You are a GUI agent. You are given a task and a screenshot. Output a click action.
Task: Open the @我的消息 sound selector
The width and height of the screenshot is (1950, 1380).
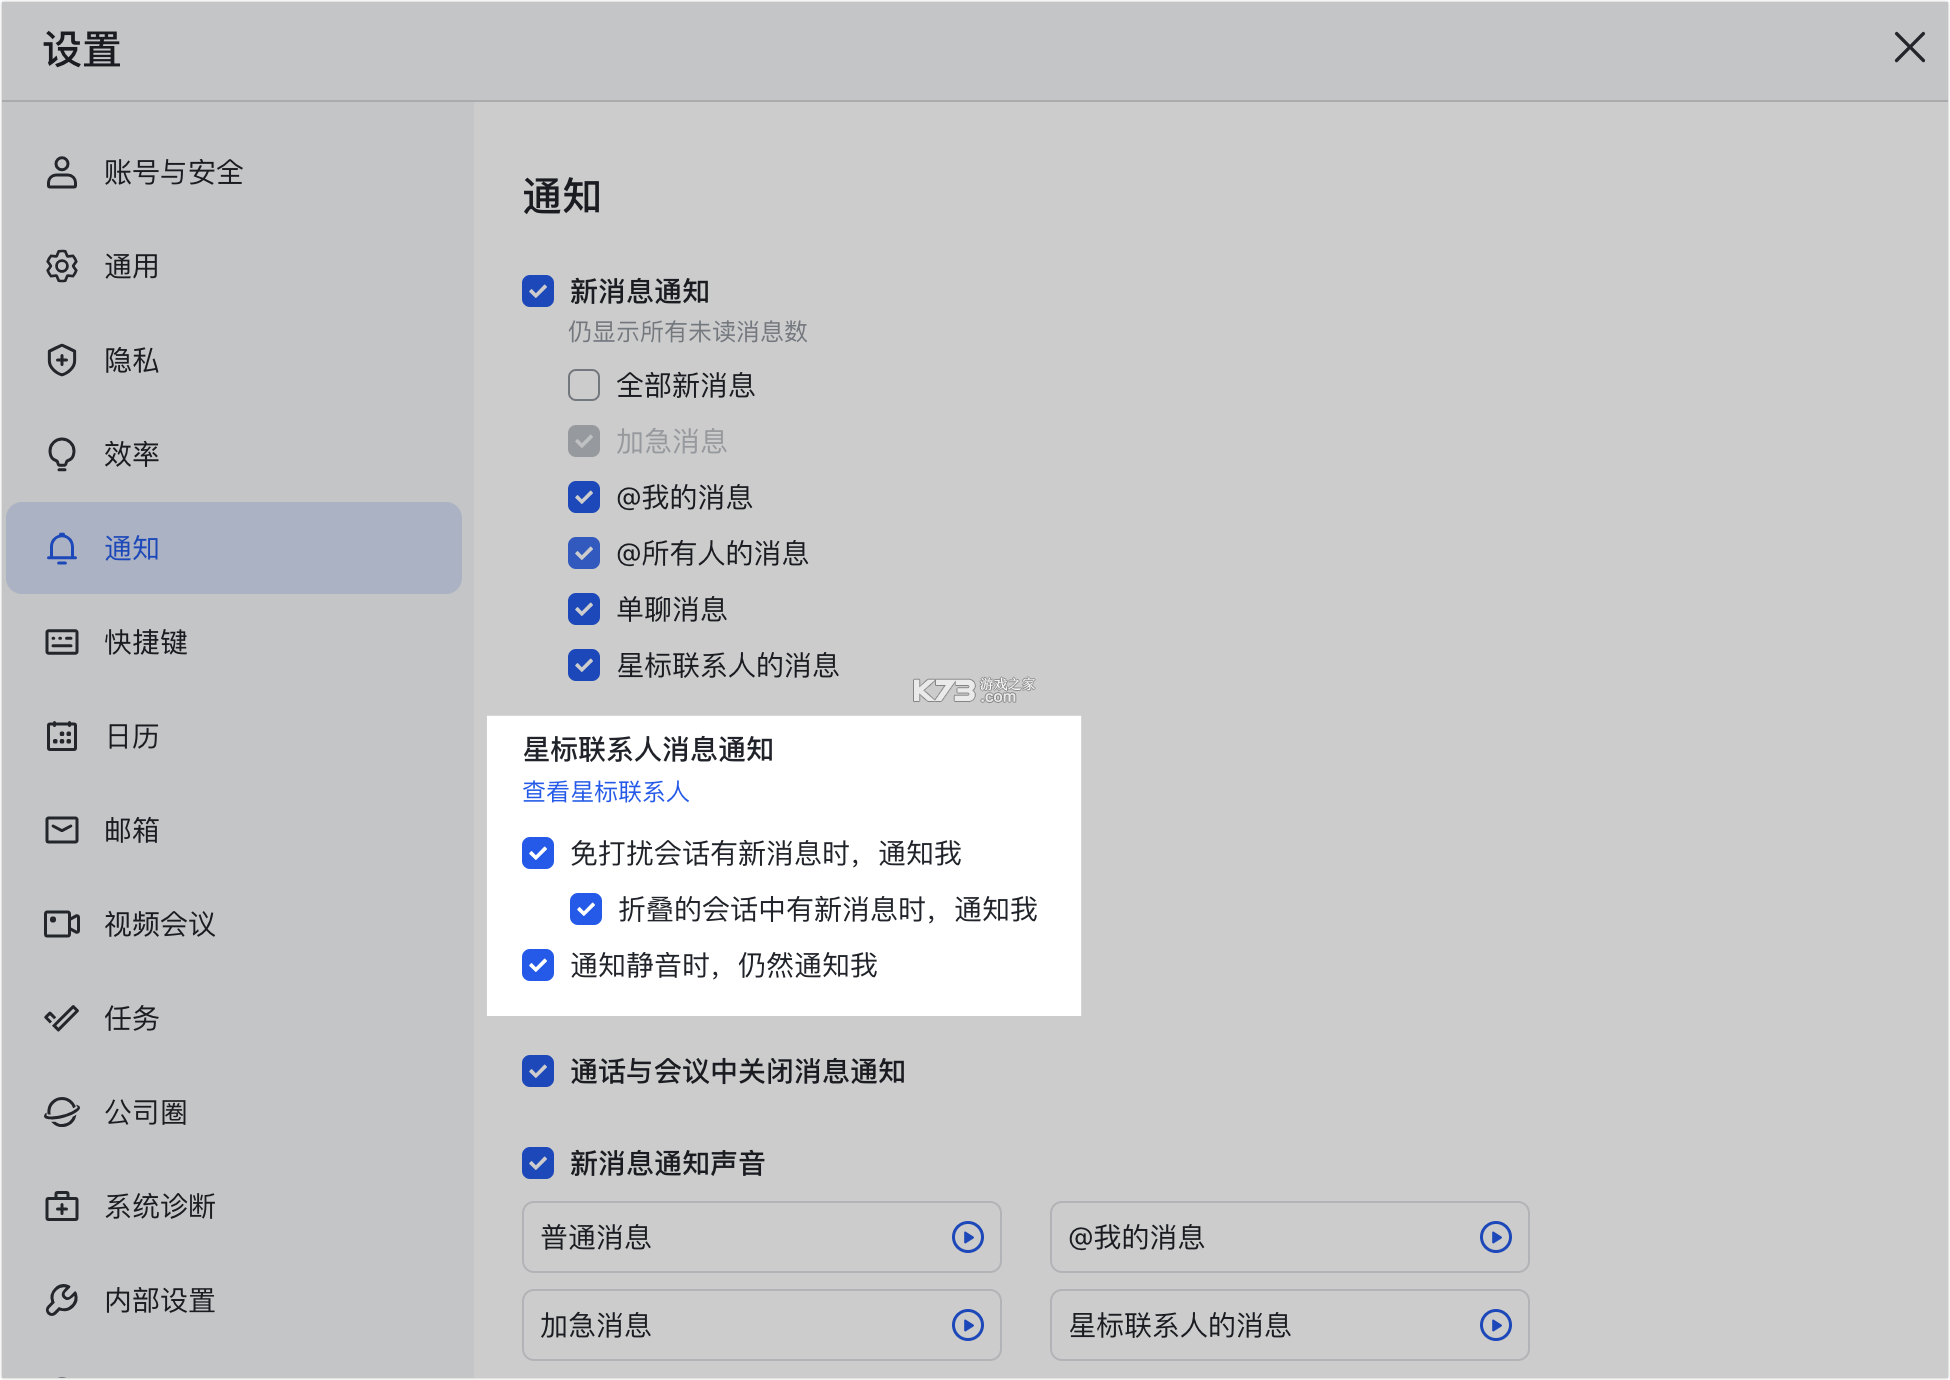click(x=1290, y=1237)
